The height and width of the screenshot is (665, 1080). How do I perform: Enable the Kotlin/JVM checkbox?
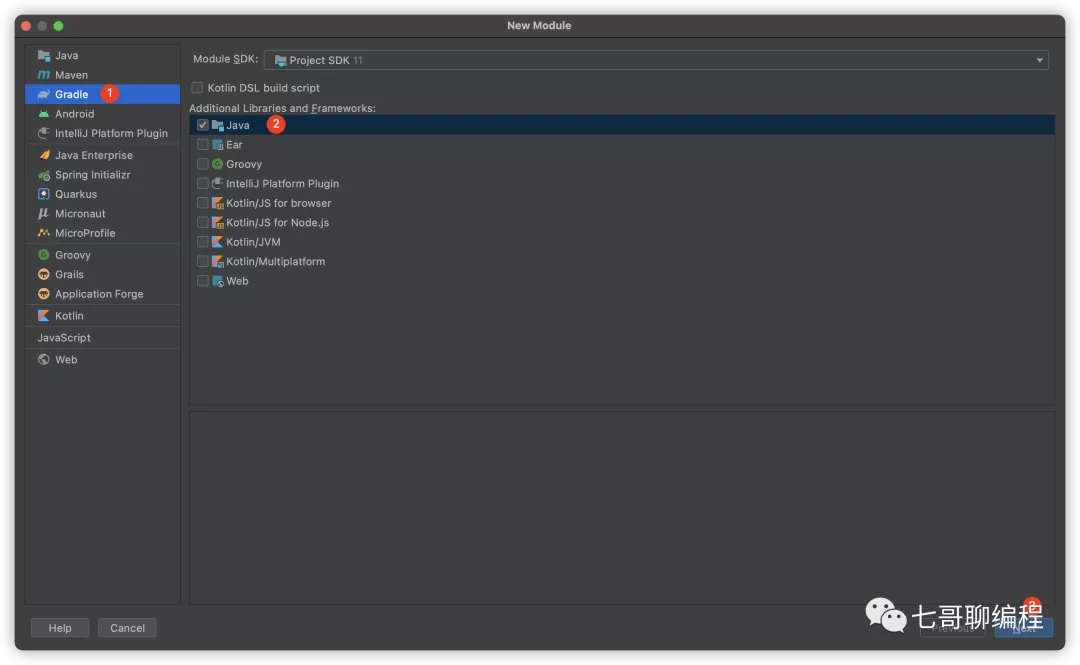202,242
